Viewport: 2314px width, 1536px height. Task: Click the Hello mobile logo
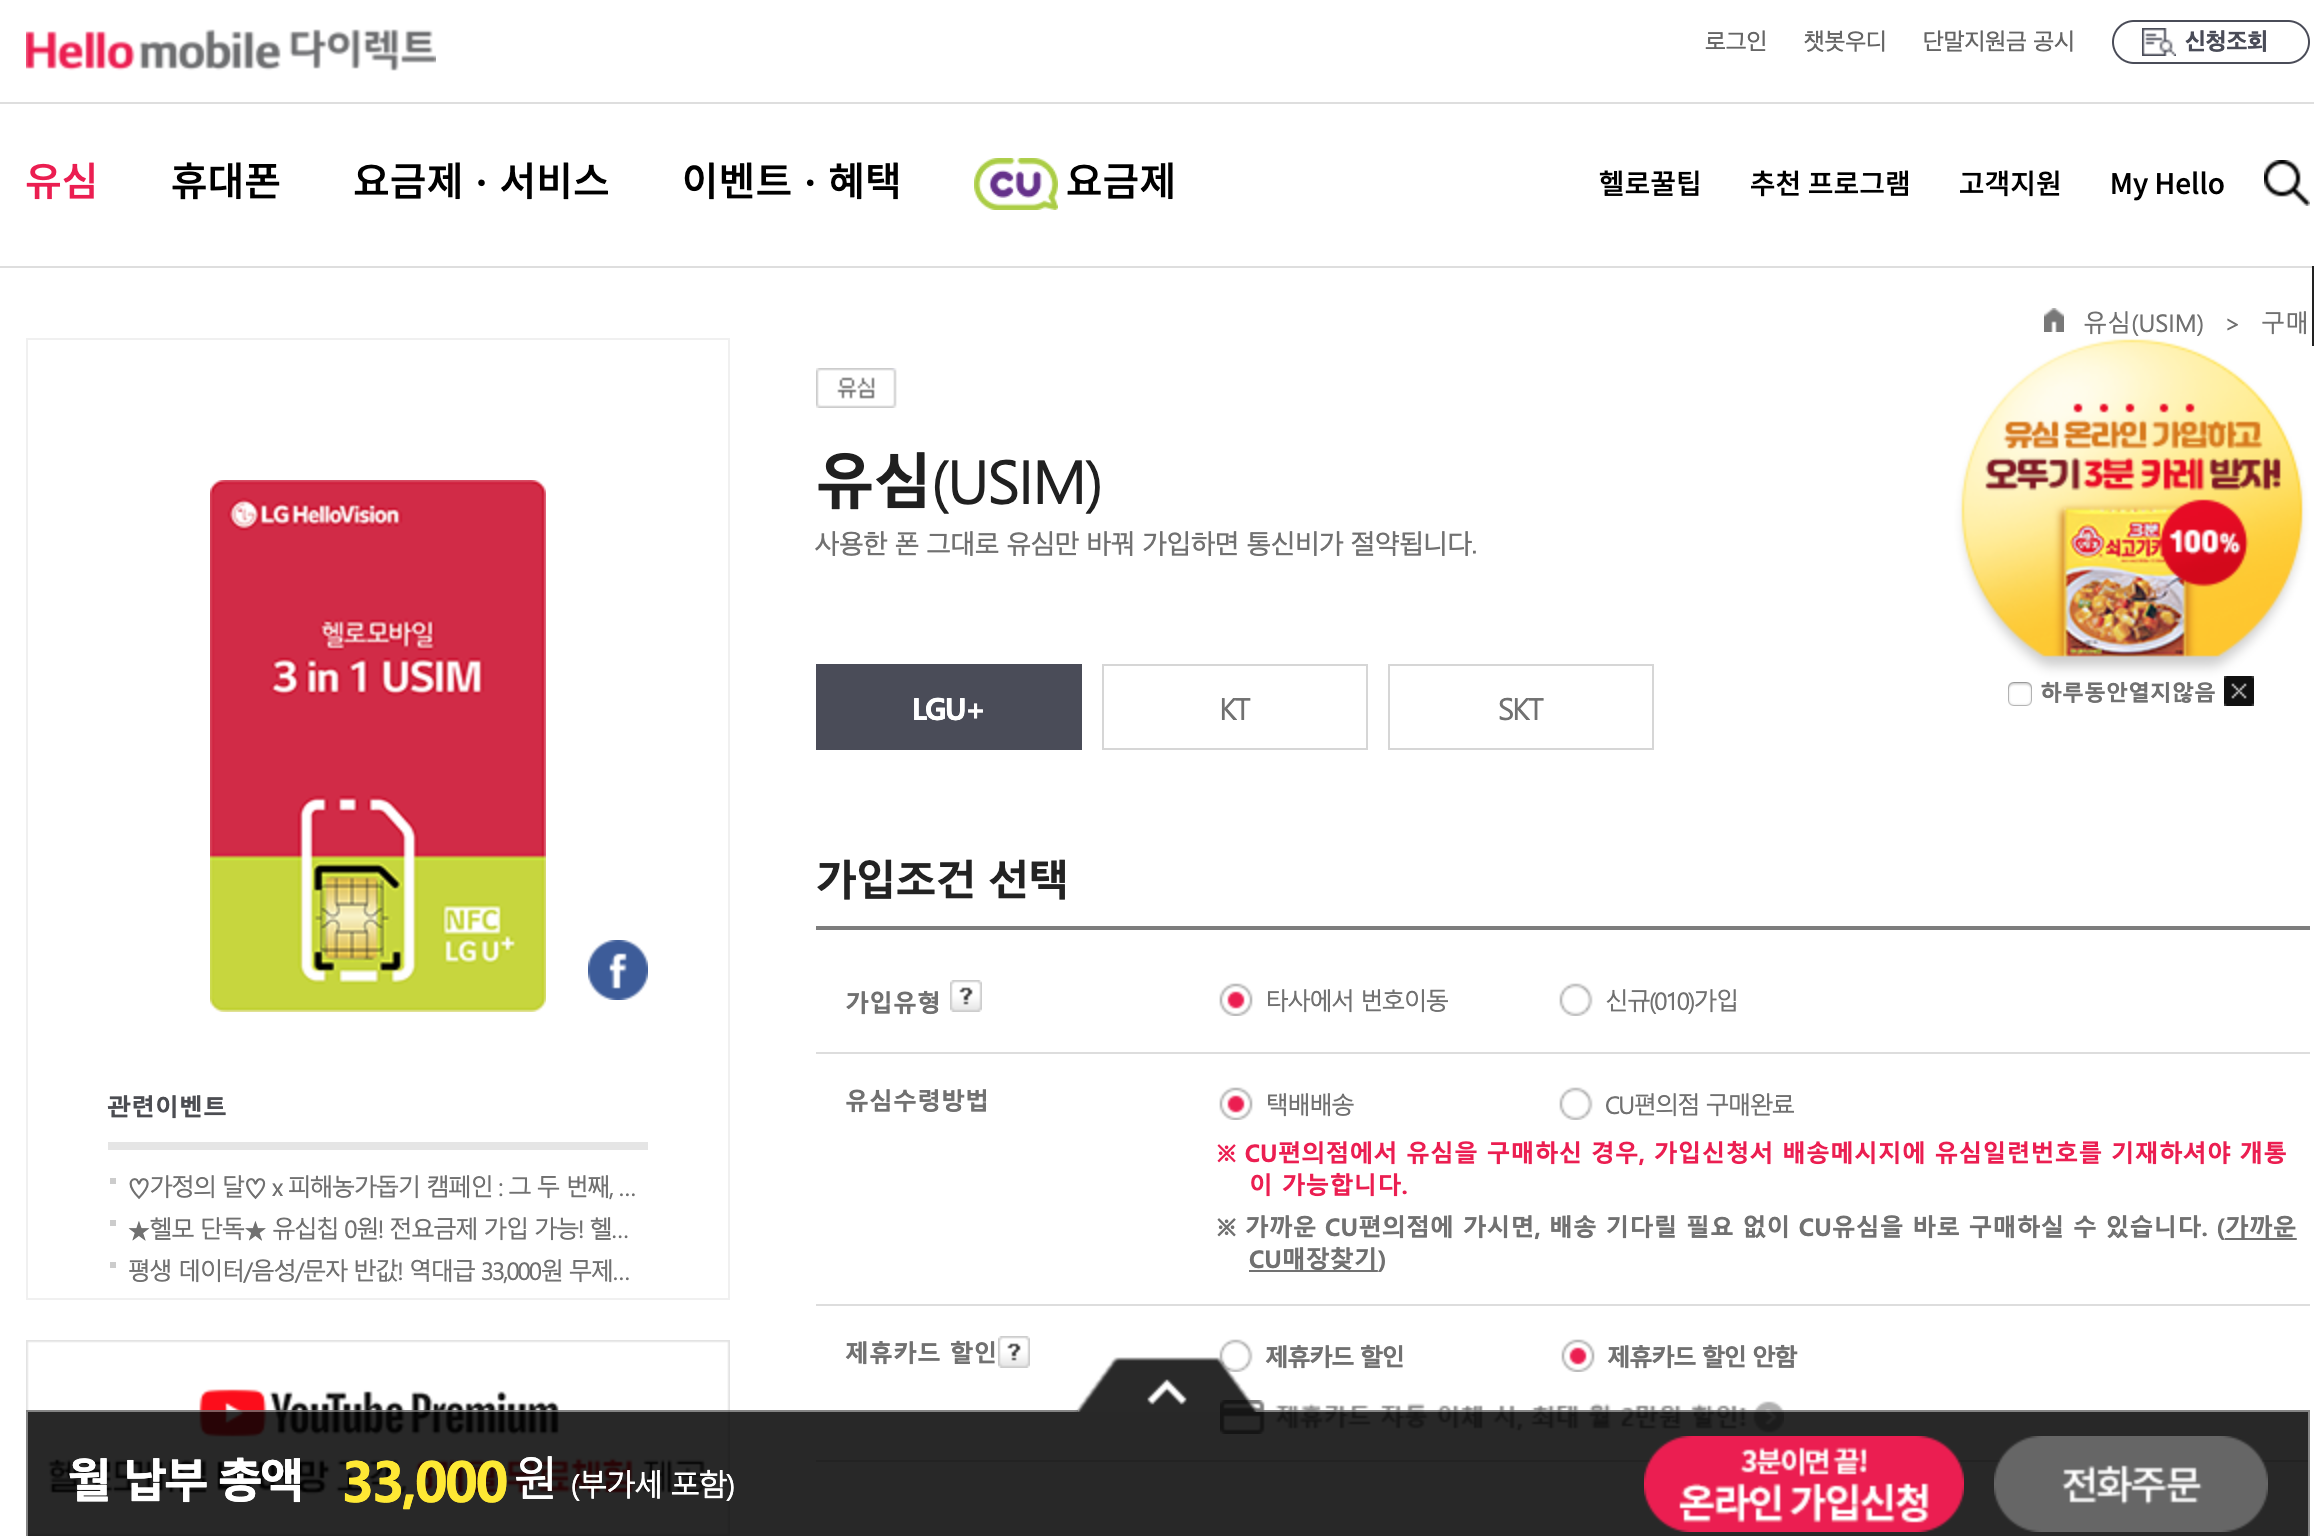[x=230, y=50]
